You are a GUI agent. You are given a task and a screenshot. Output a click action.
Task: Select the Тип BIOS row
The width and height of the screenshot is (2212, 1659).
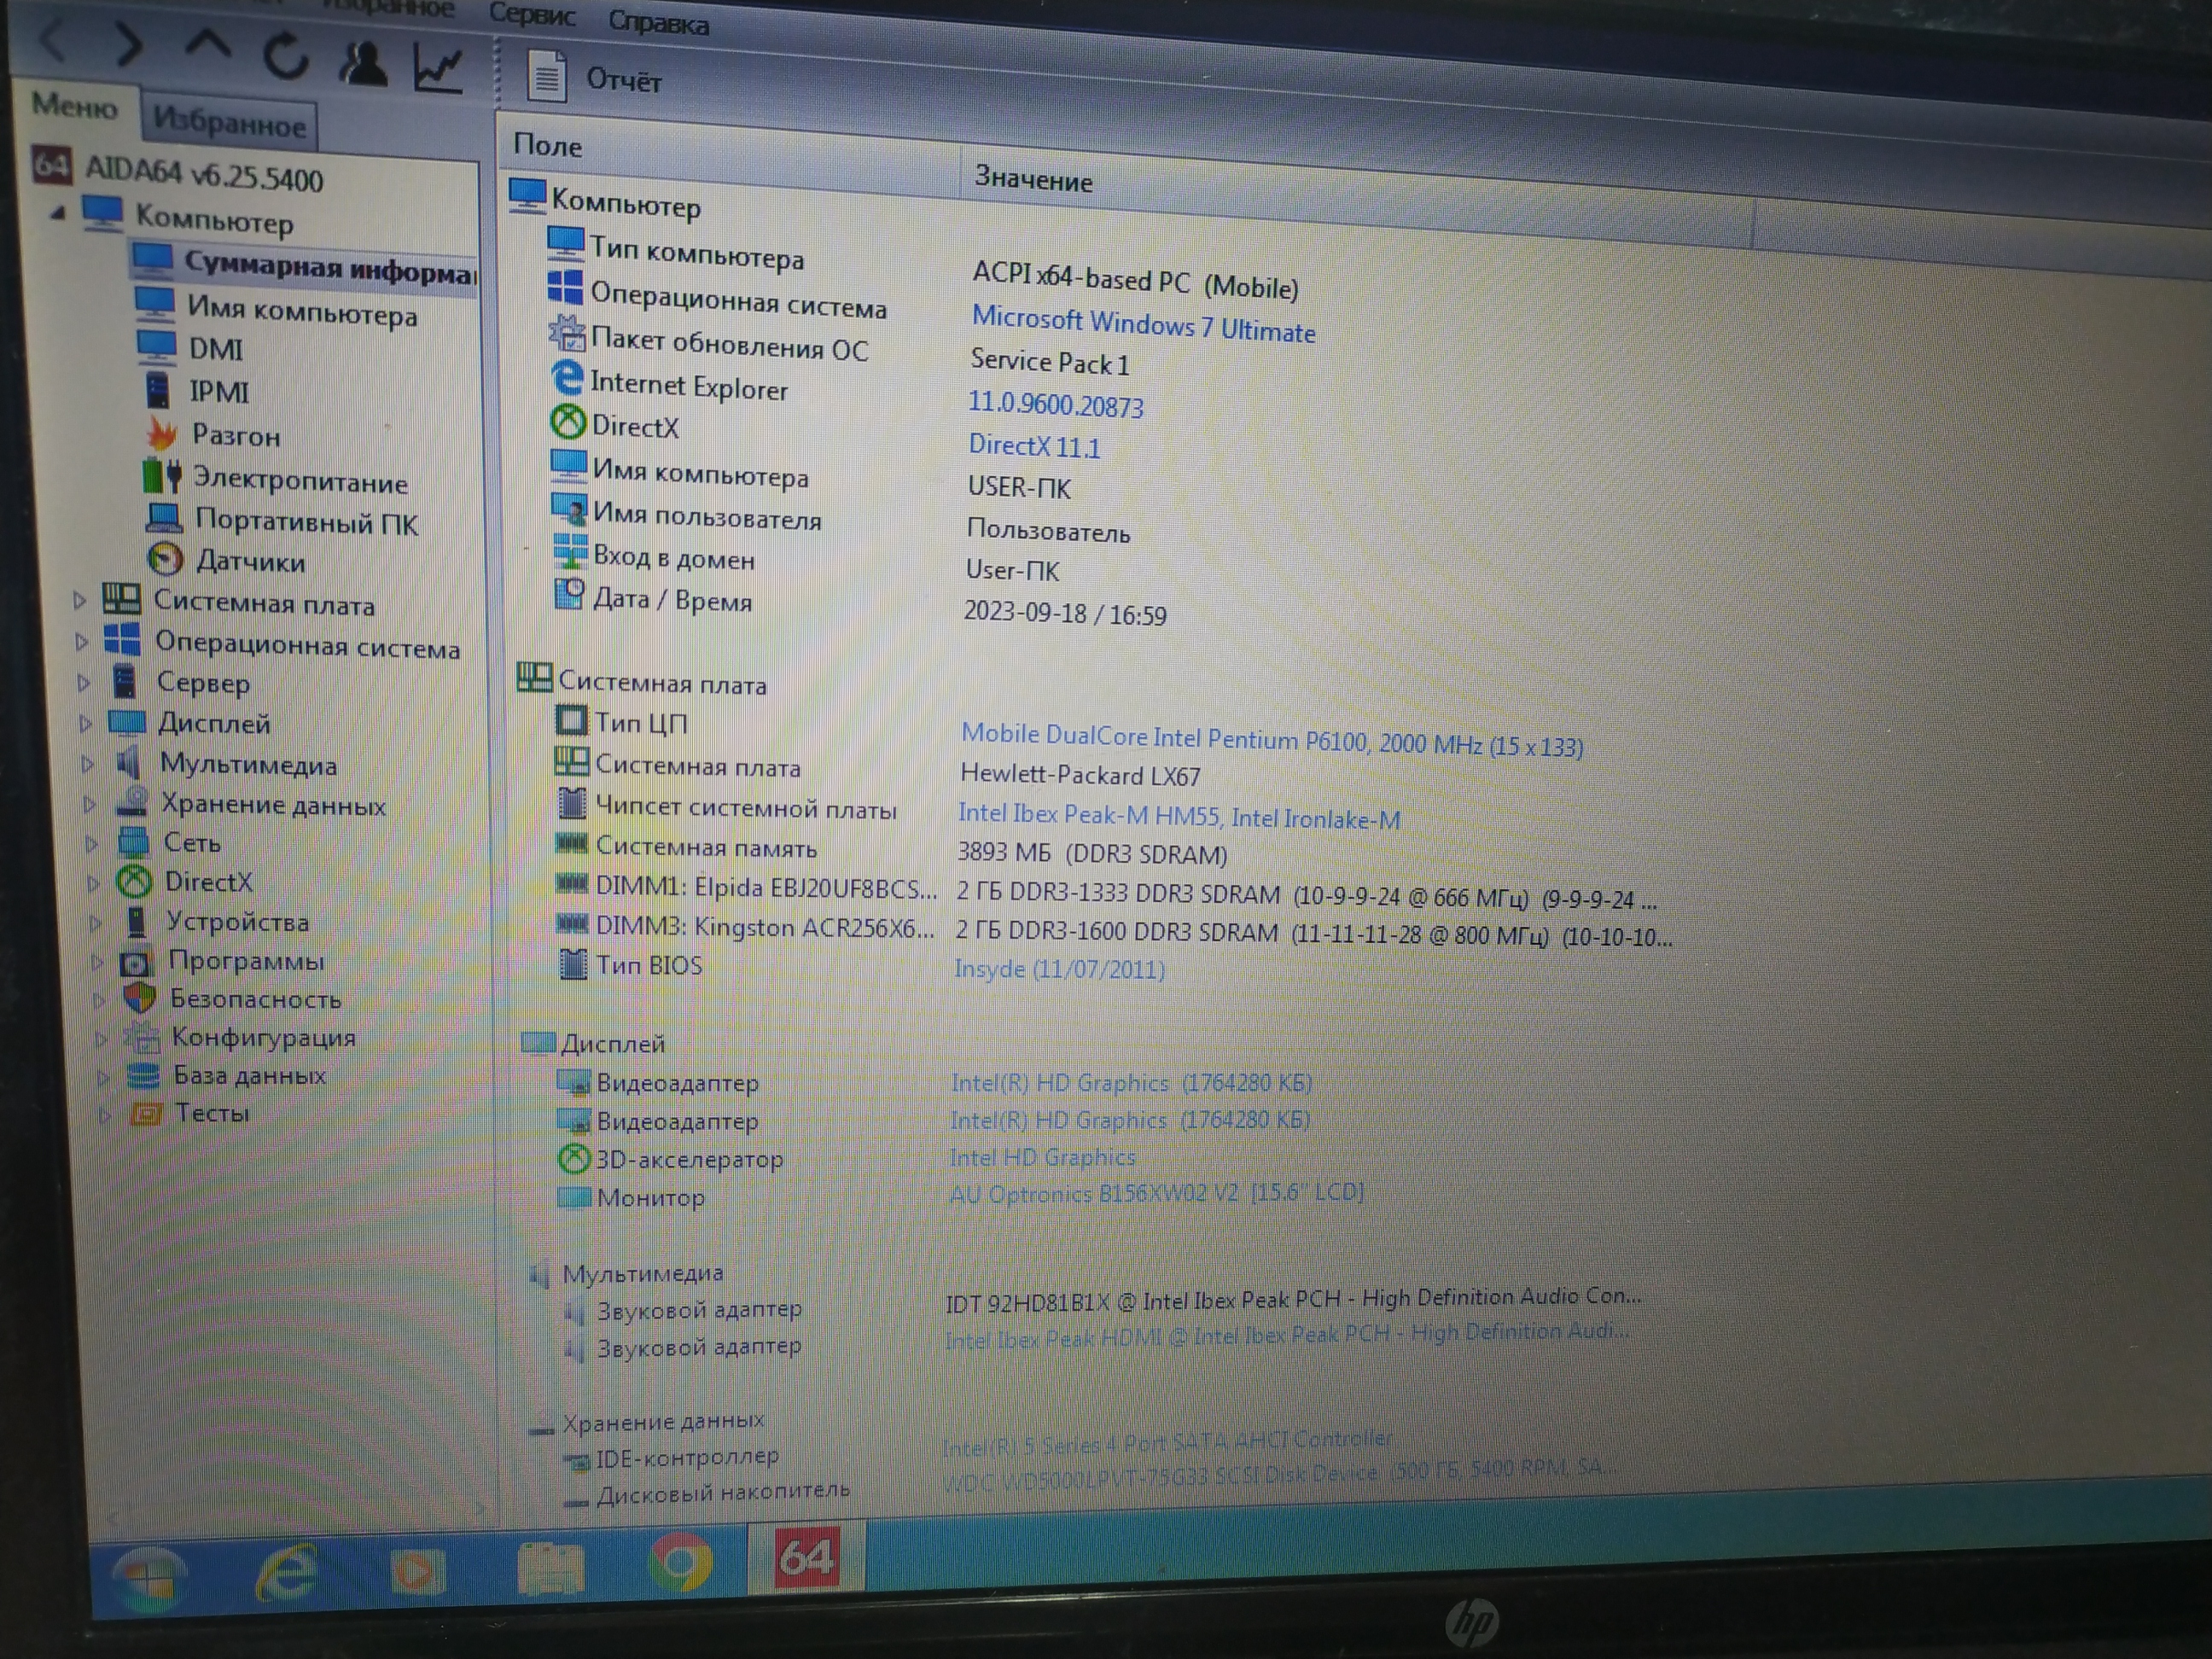point(649,965)
